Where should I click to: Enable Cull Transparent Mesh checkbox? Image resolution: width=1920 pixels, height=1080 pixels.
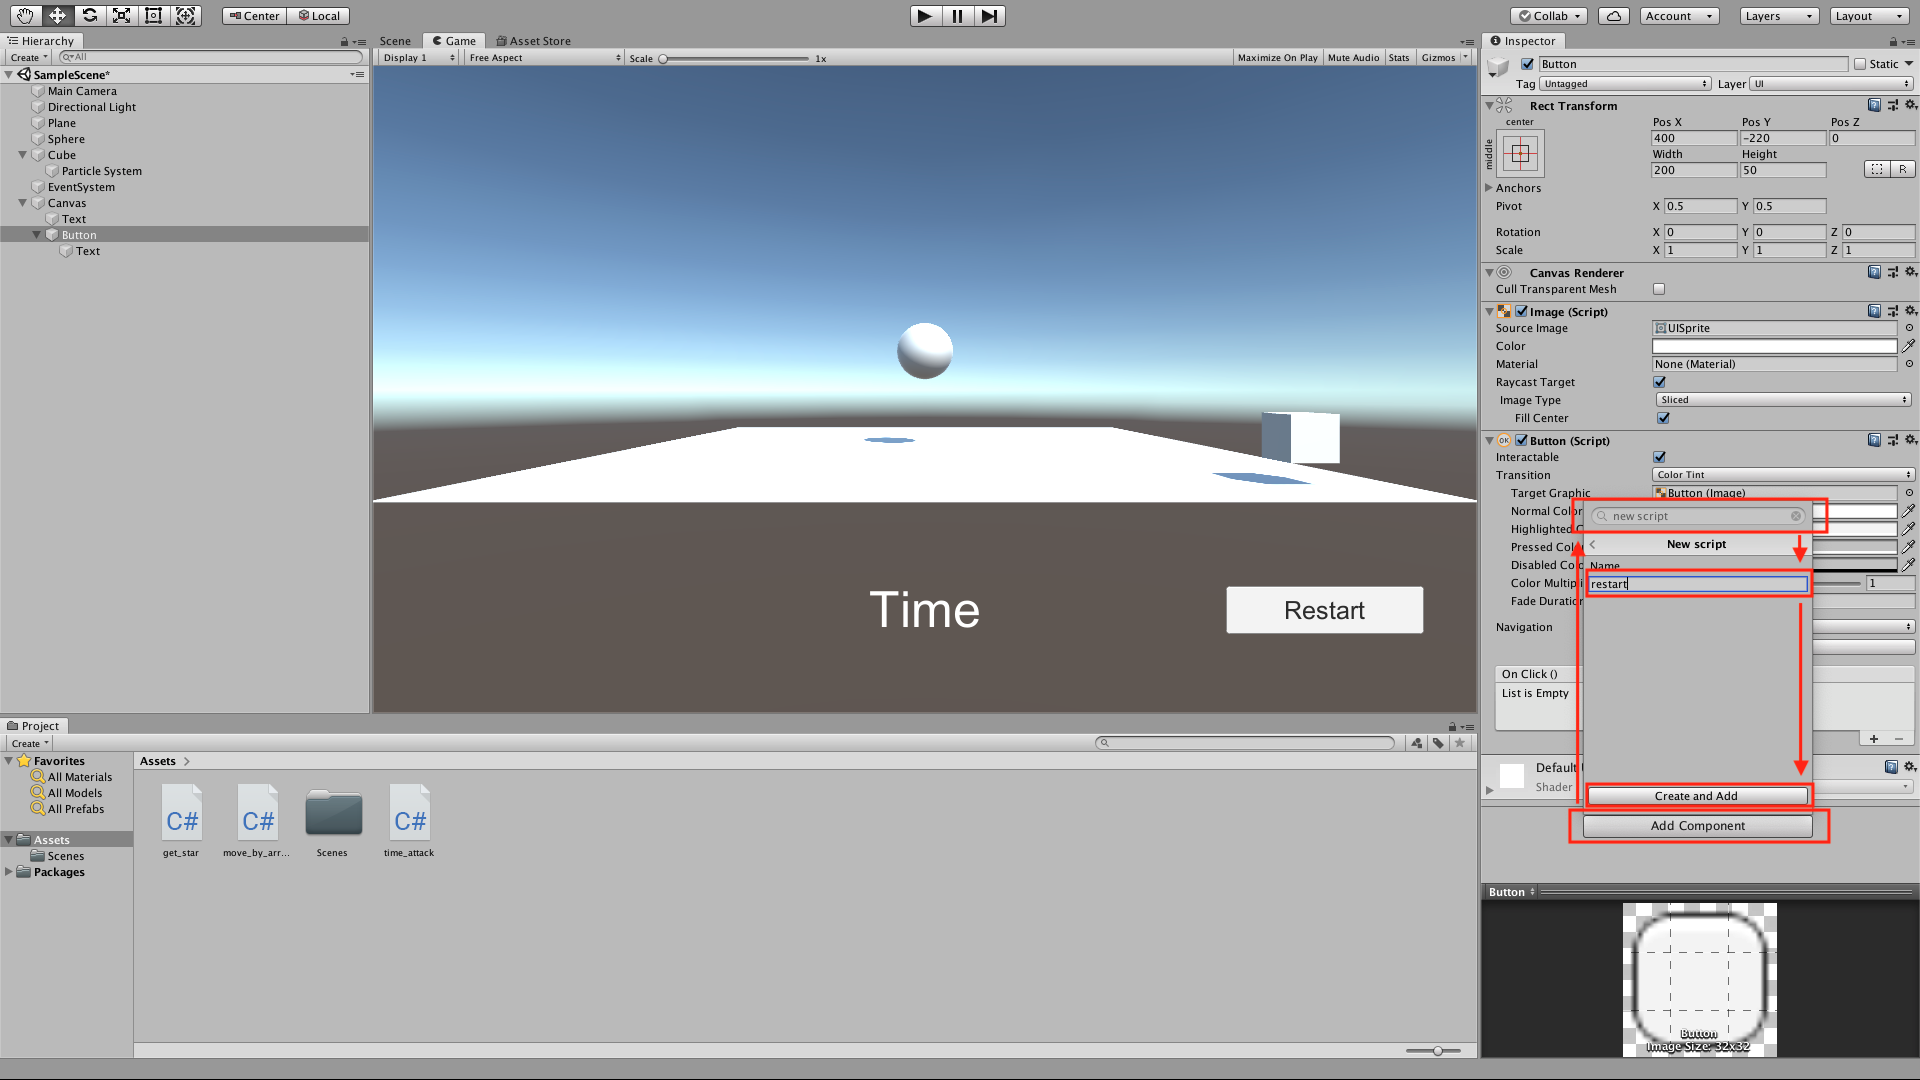tap(1659, 289)
